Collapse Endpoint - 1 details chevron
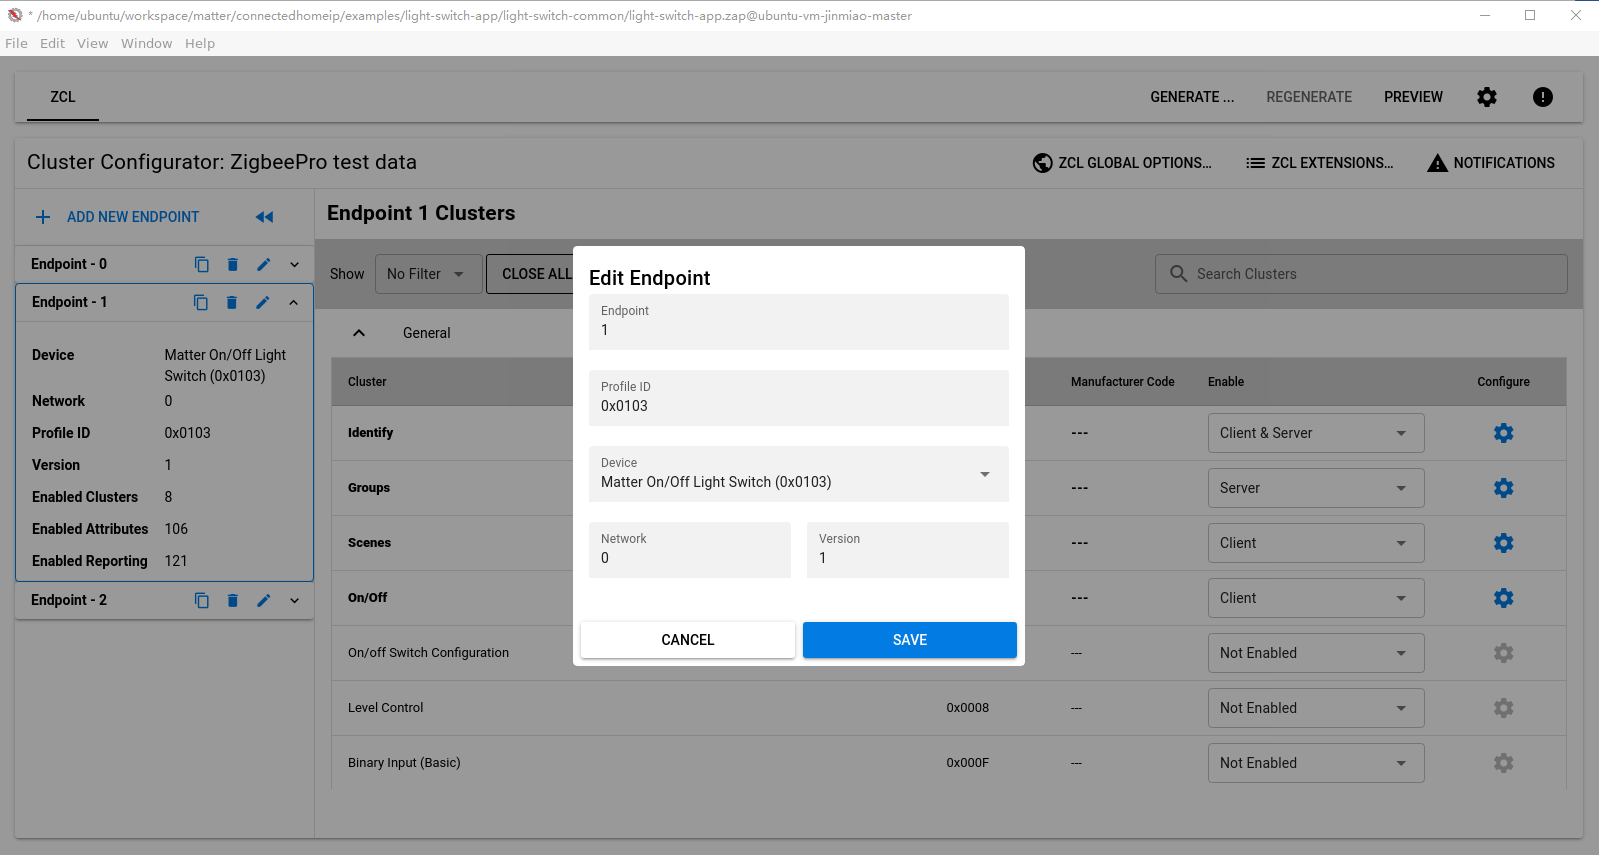Image resolution: width=1599 pixels, height=855 pixels. point(293,303)
